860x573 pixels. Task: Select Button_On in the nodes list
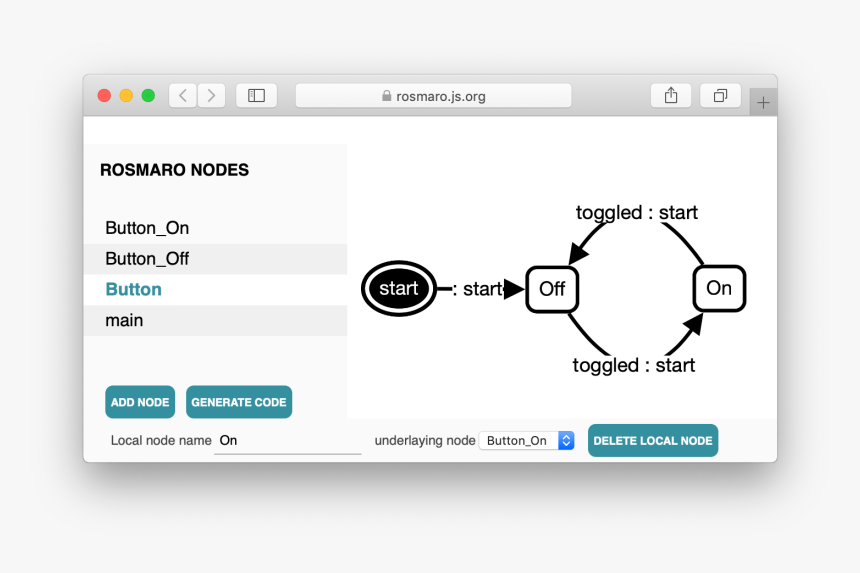pos(147,228)
